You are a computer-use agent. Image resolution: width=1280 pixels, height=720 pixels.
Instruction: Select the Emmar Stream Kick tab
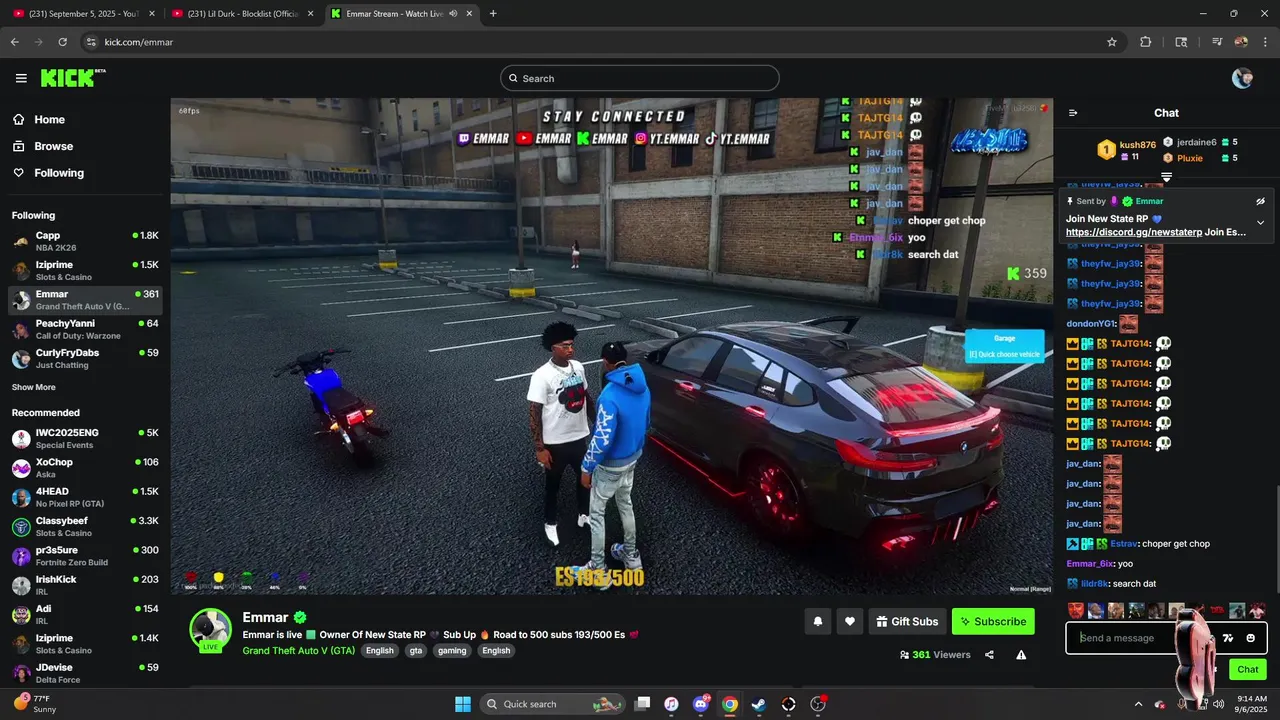(395, 14)
